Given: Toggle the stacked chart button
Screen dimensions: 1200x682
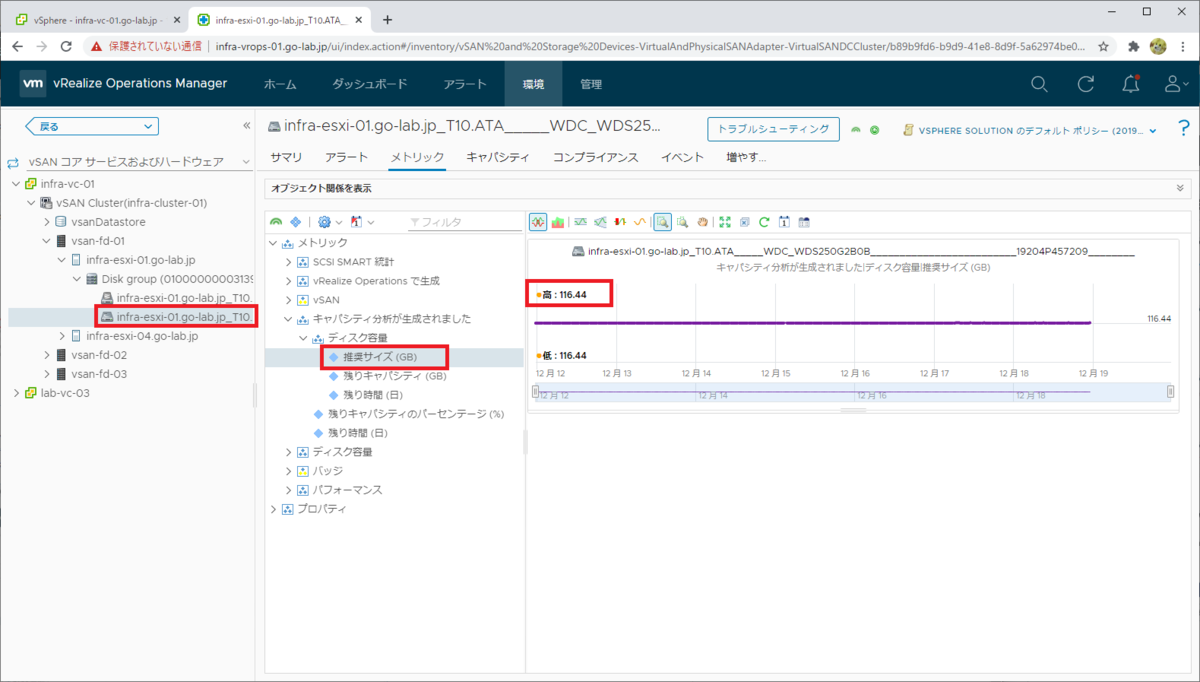Looking at the screenshot, I should pos(558,221).
